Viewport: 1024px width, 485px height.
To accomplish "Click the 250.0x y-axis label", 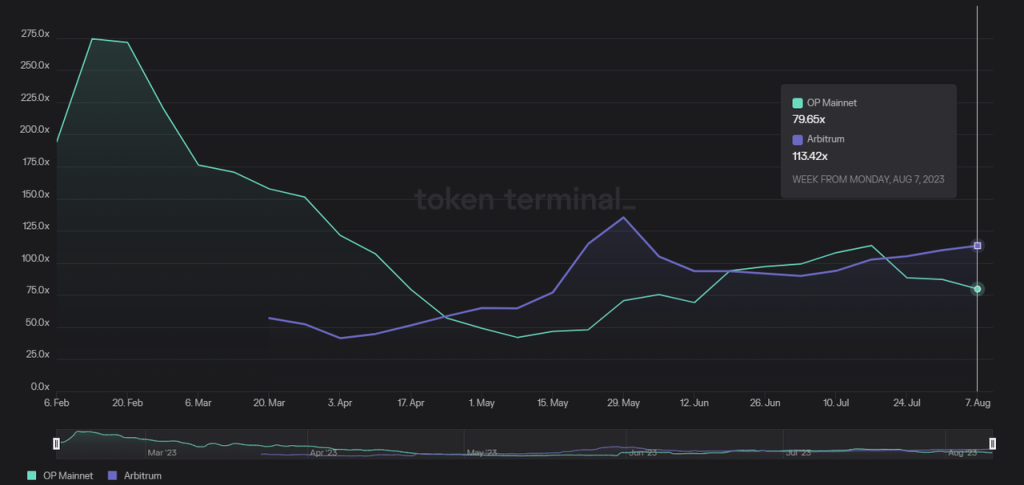I will pyautogui.click(x=35, y=66).
